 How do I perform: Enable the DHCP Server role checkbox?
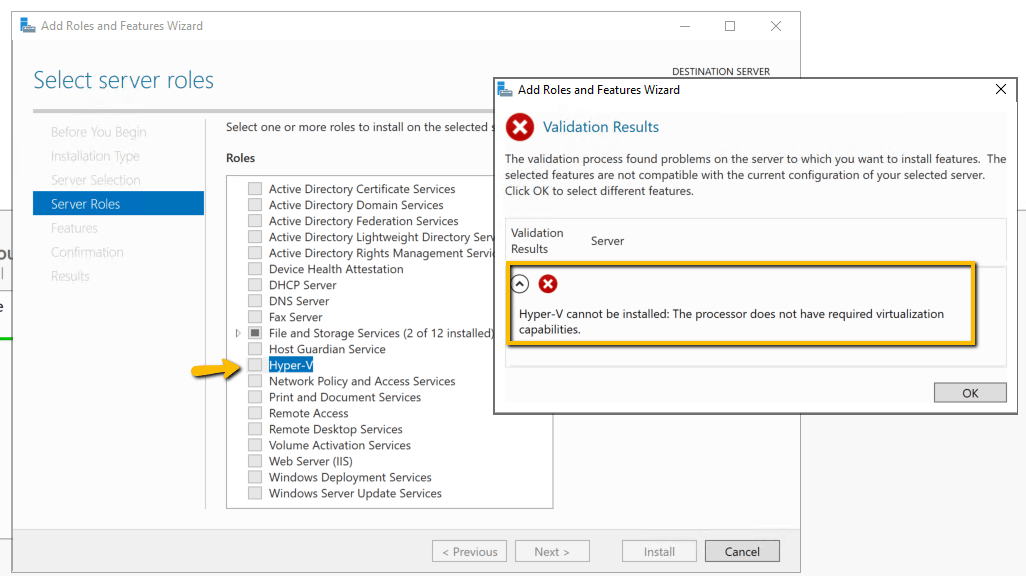pos(253,284)
